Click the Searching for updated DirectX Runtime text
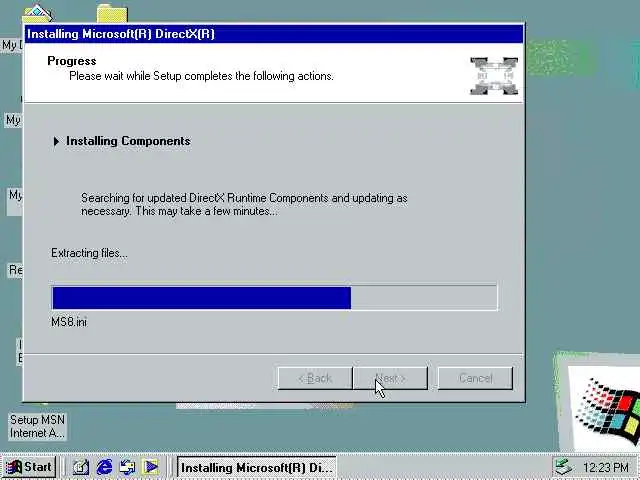This screenshot has width=640, height=480. [x=244, y=204]
